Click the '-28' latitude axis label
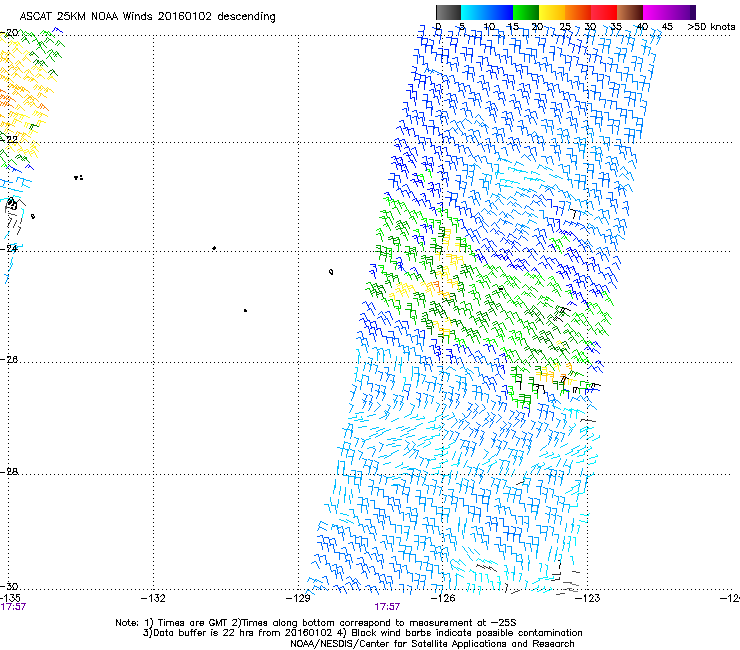The width and height of the screenshot is (740, 650). pos(10,472)
